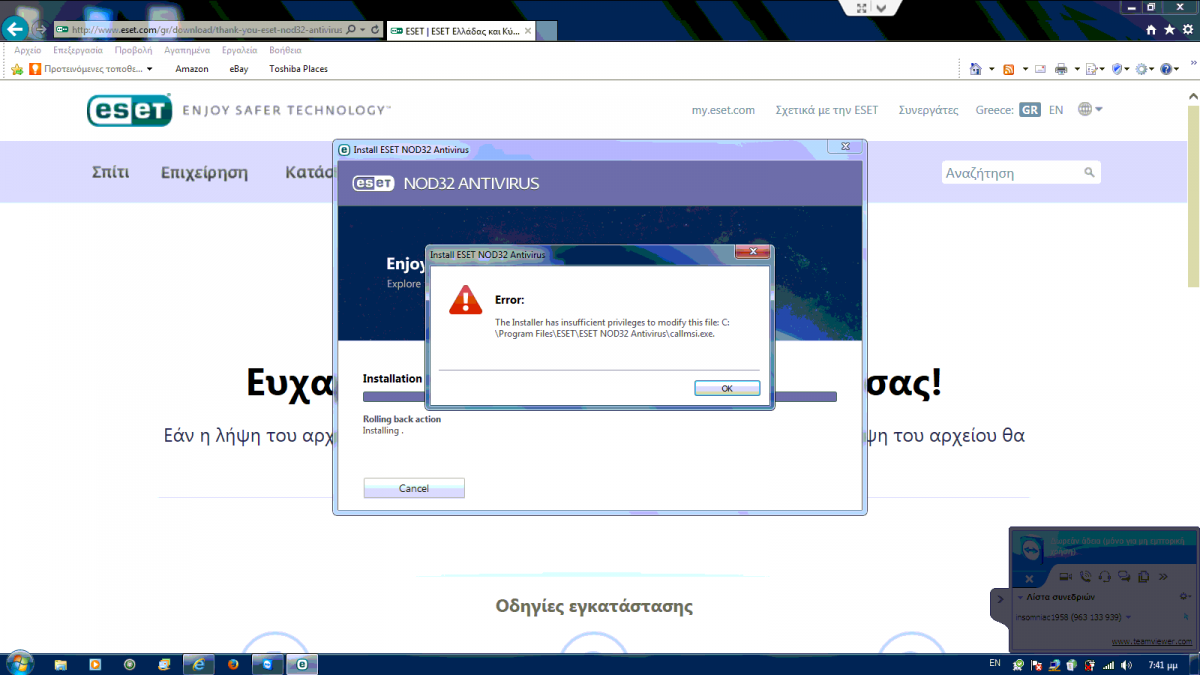1200x675 pixels.
Task: Open the Επεξεργασία menu
Action: click(x=78, y=50)
